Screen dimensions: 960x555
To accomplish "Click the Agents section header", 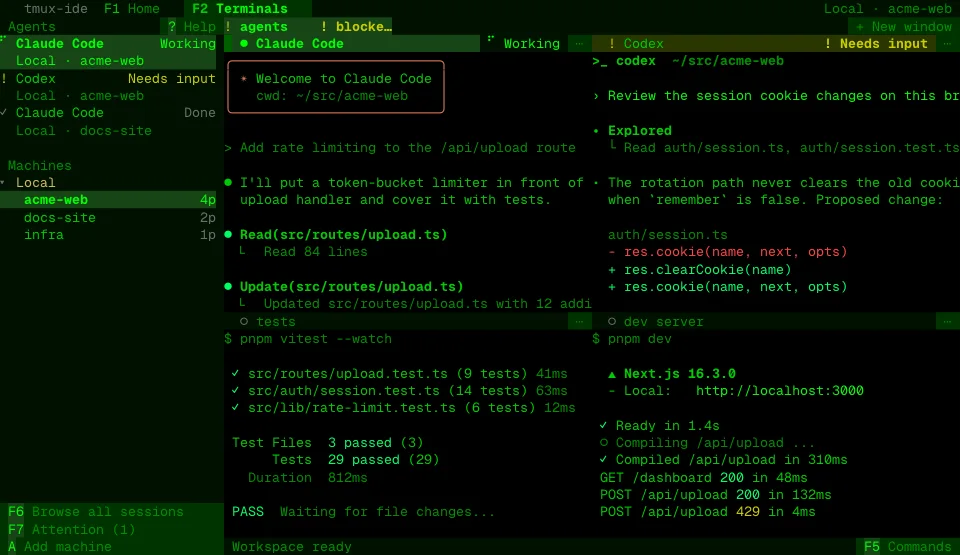I will pyautogui.click(x=31, y=26).
